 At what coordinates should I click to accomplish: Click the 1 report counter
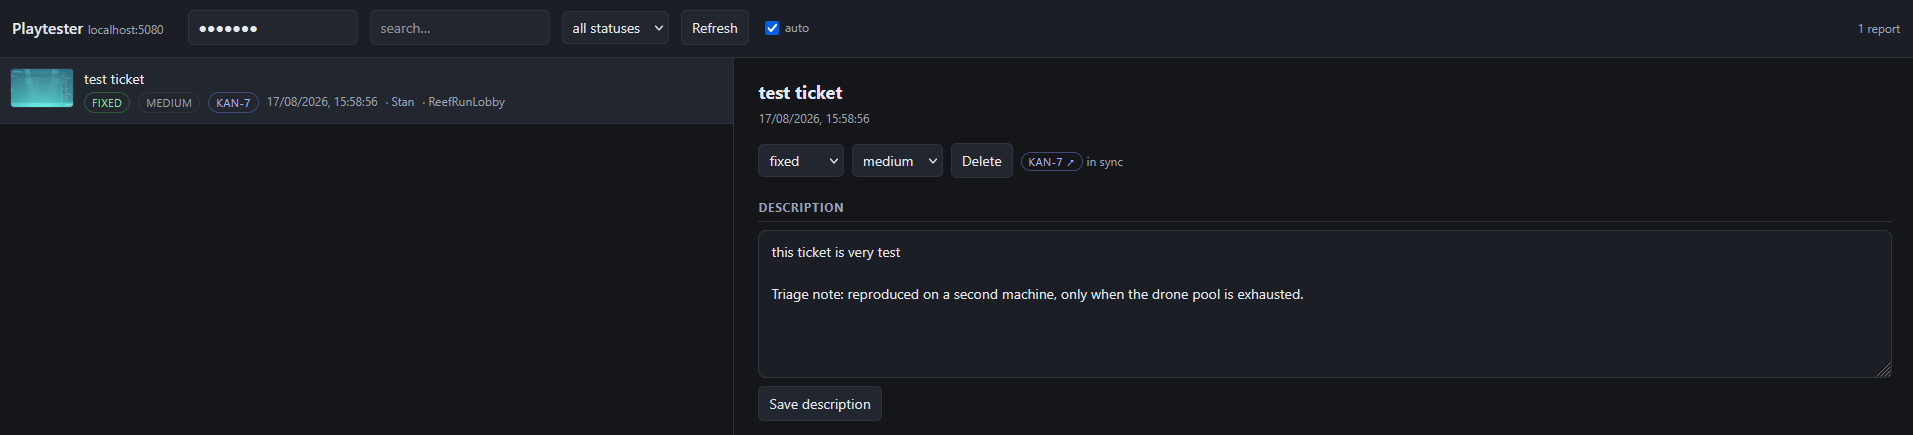pyautogui.click(x=1879, y=29)
